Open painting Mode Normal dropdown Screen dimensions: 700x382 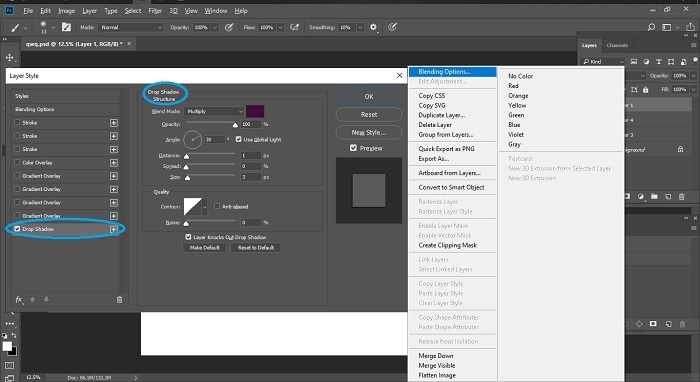[x=131, y=27]
